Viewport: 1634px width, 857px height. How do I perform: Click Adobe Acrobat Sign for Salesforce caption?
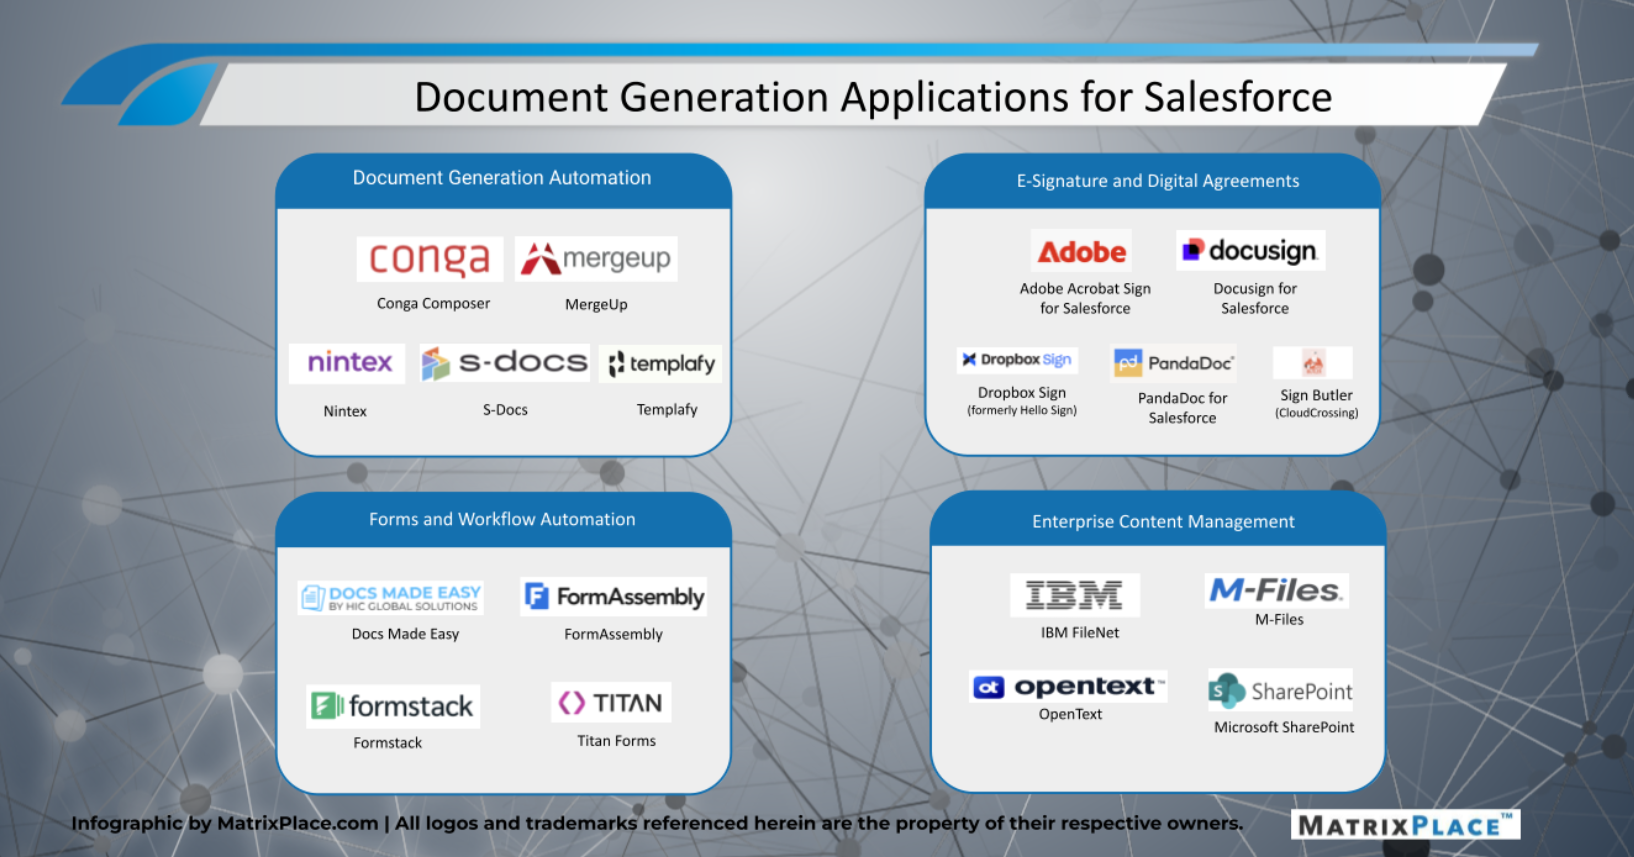pos(1085,298)
